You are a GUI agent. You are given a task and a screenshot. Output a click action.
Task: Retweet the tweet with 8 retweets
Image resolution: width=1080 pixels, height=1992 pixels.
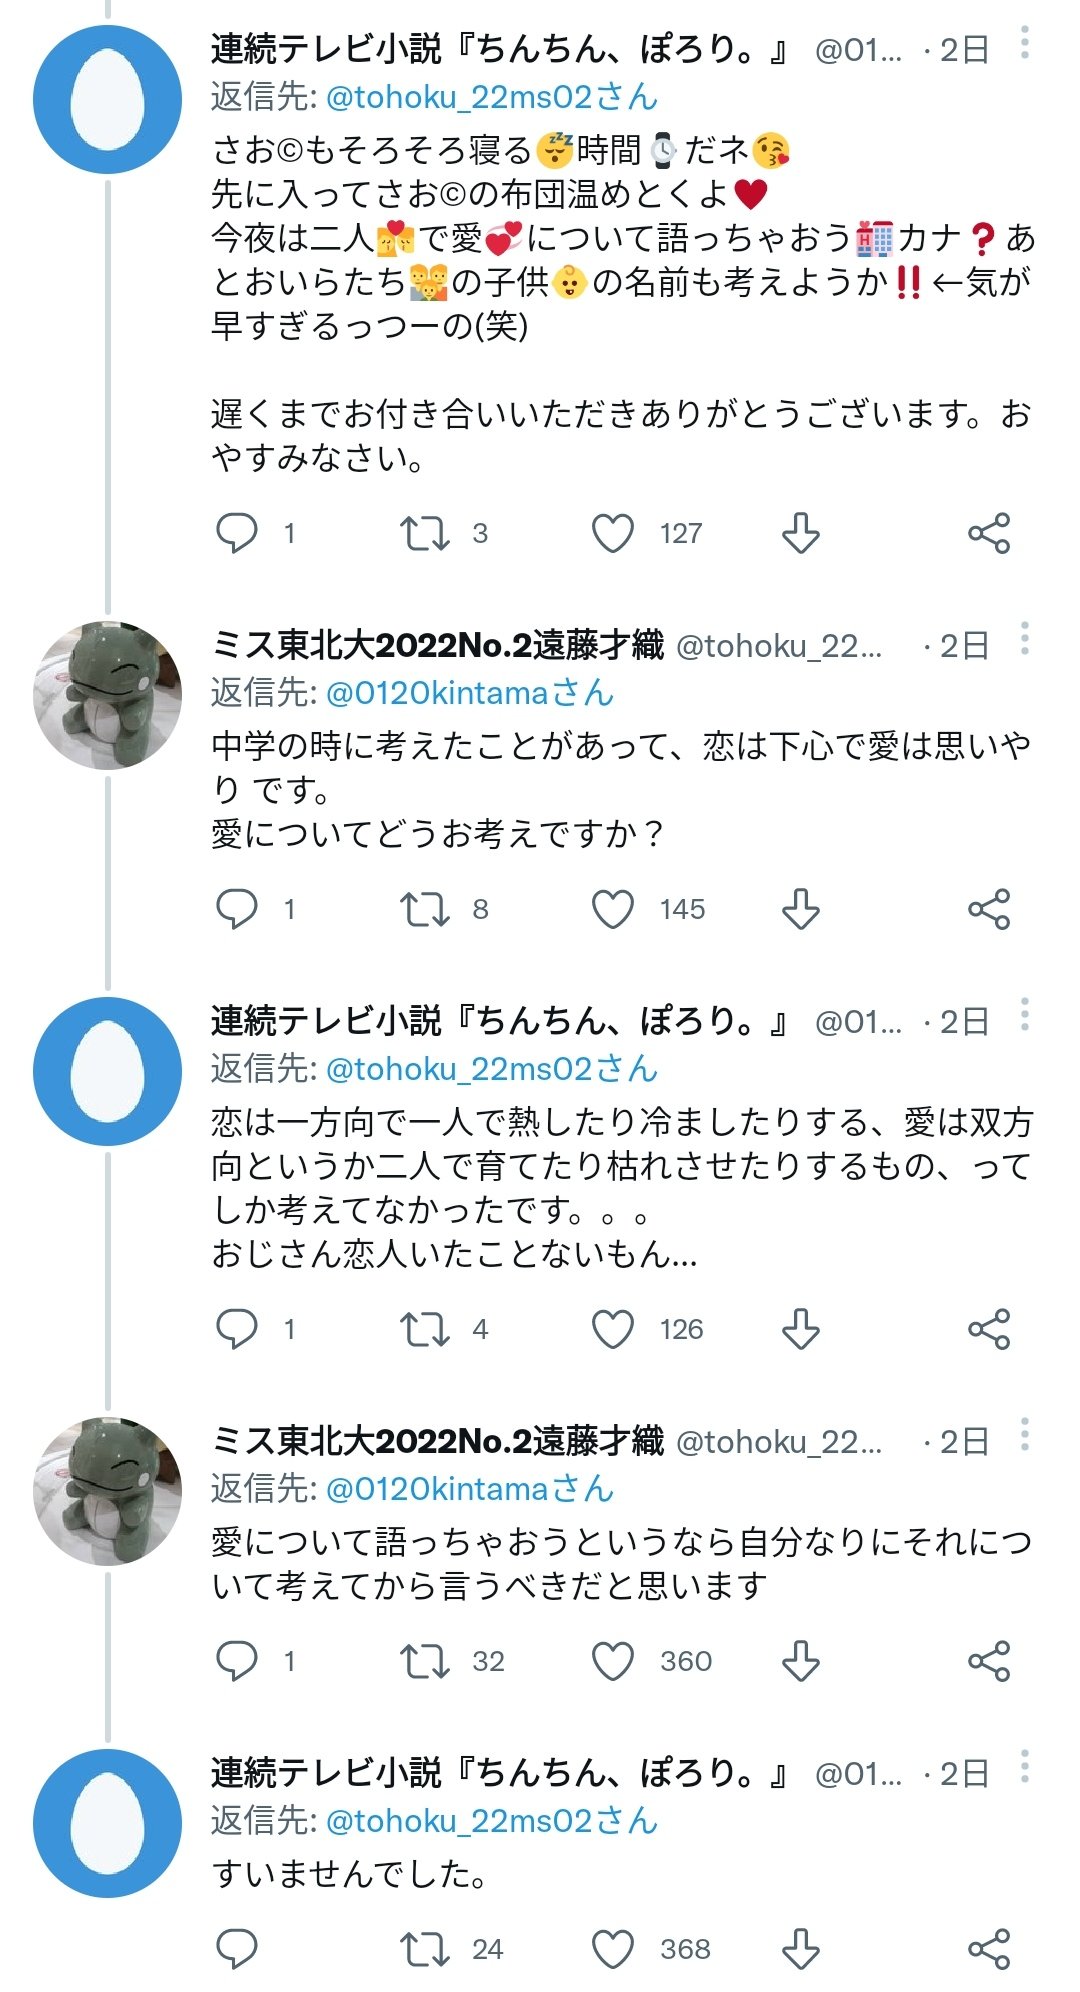(x=425, y=909)
